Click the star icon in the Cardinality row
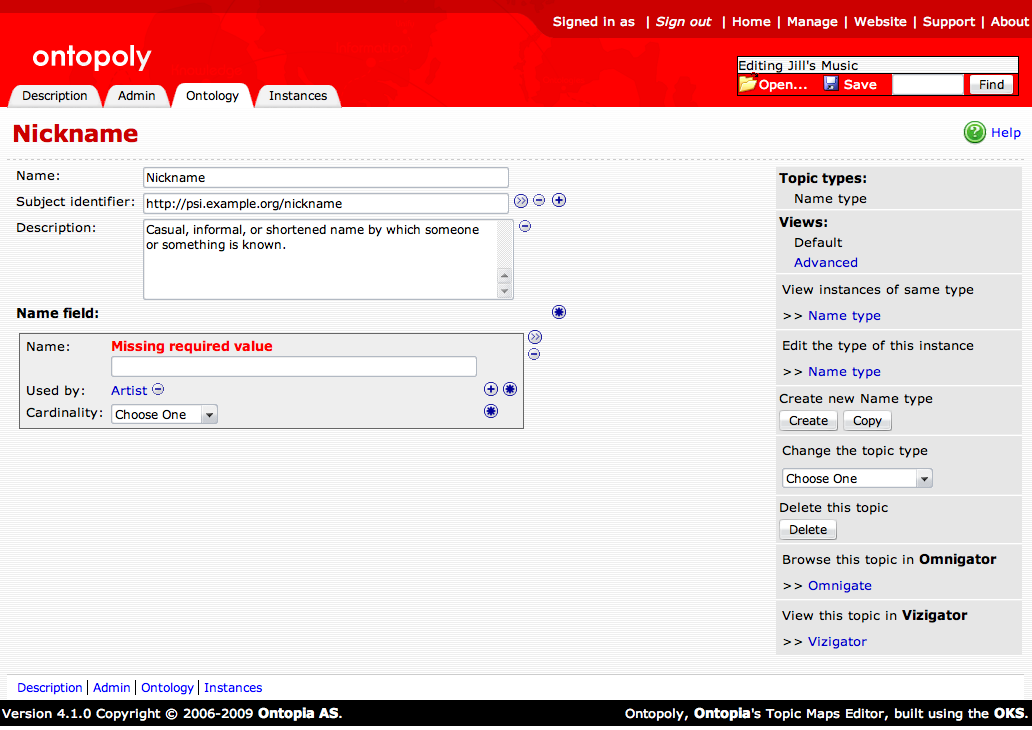Image resolution: width=1032 pixels, height=730 pixels. coord(491,411)
